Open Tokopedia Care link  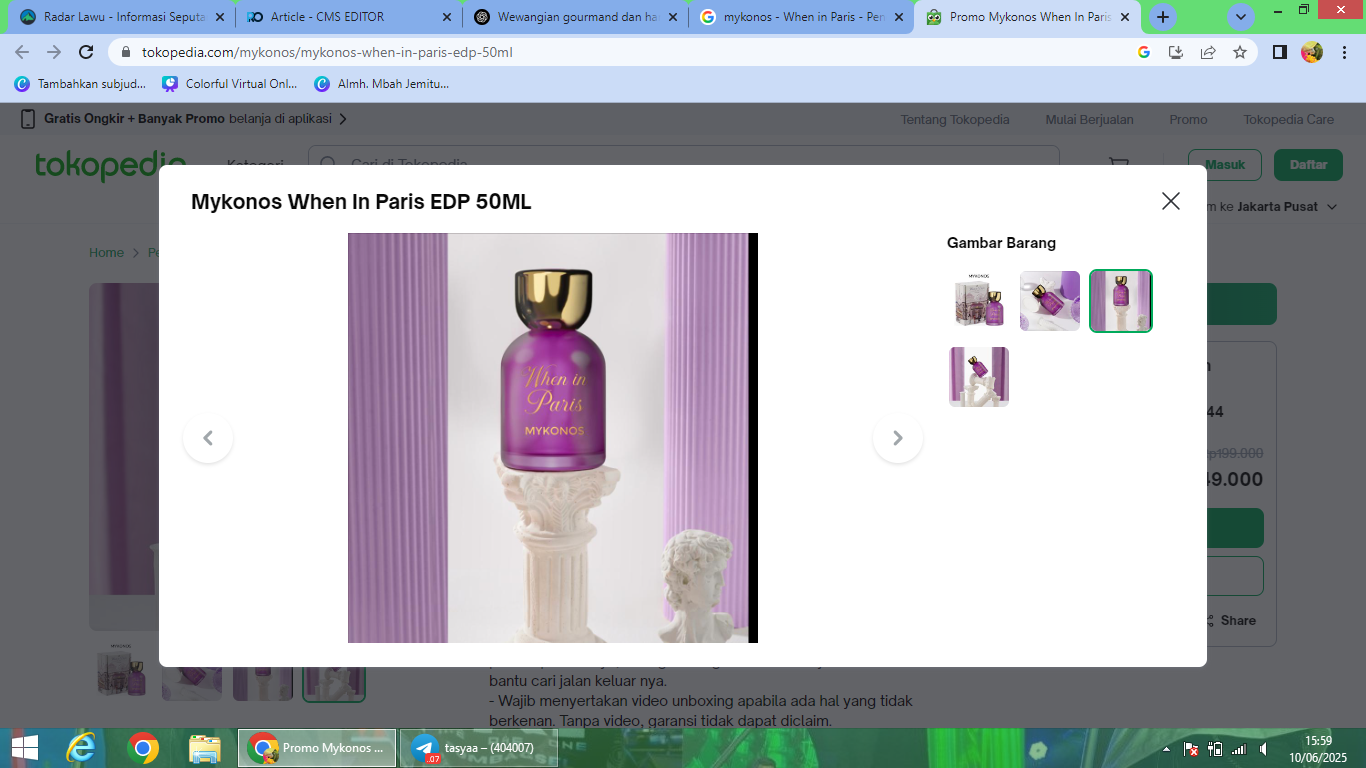point(1288,119)
